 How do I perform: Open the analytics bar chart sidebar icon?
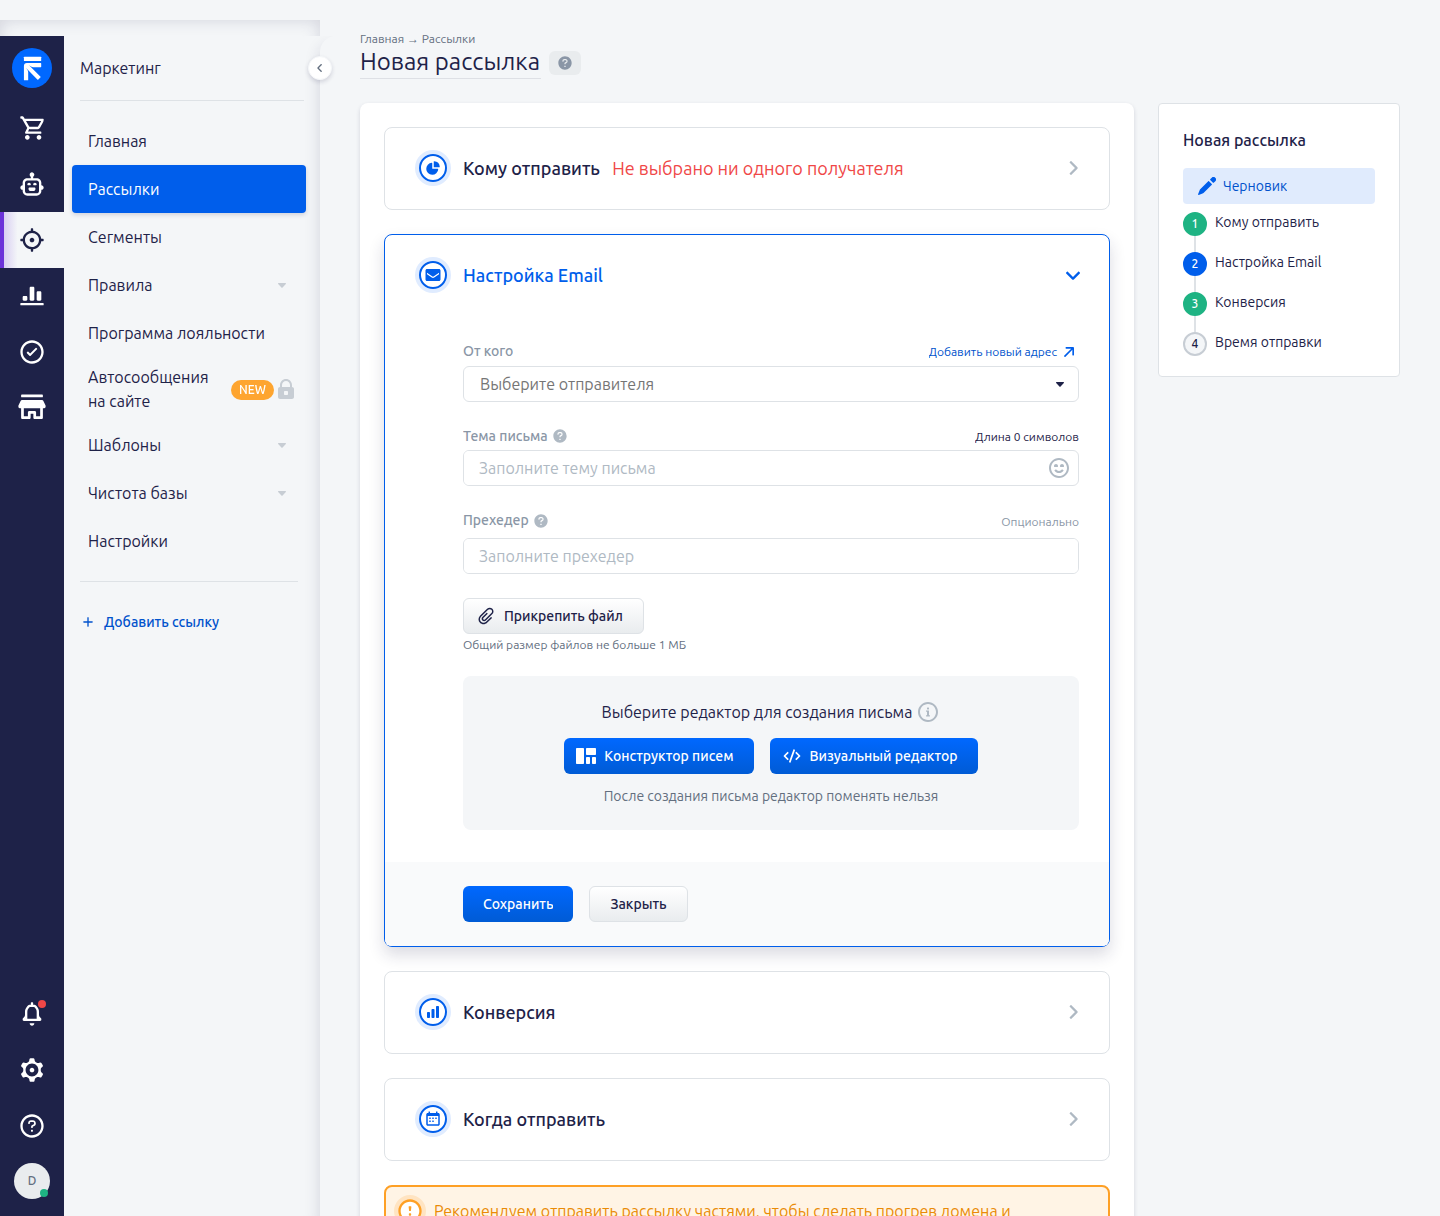32,295
